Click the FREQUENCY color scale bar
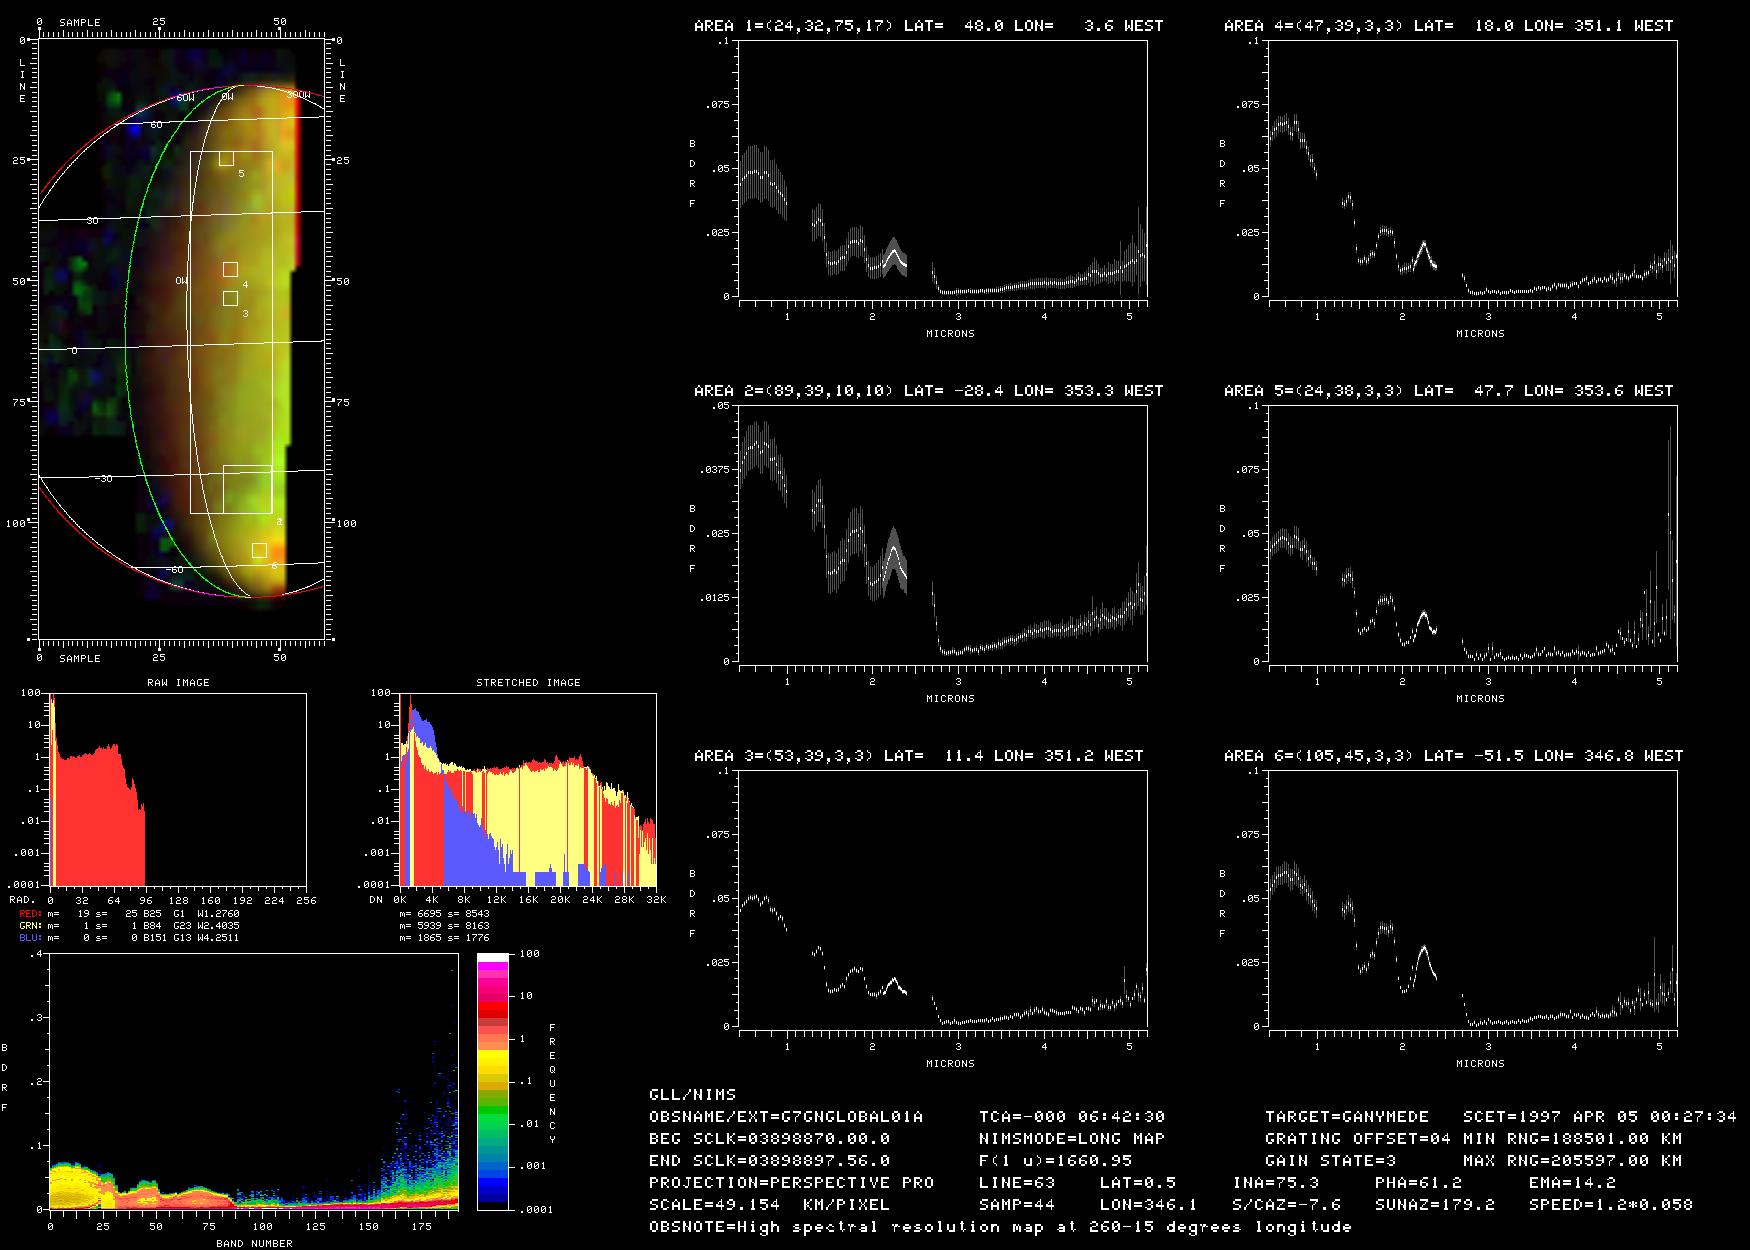This screenshot has width=1750, height=1250. pyautogui.click(x=493, y=1081)
